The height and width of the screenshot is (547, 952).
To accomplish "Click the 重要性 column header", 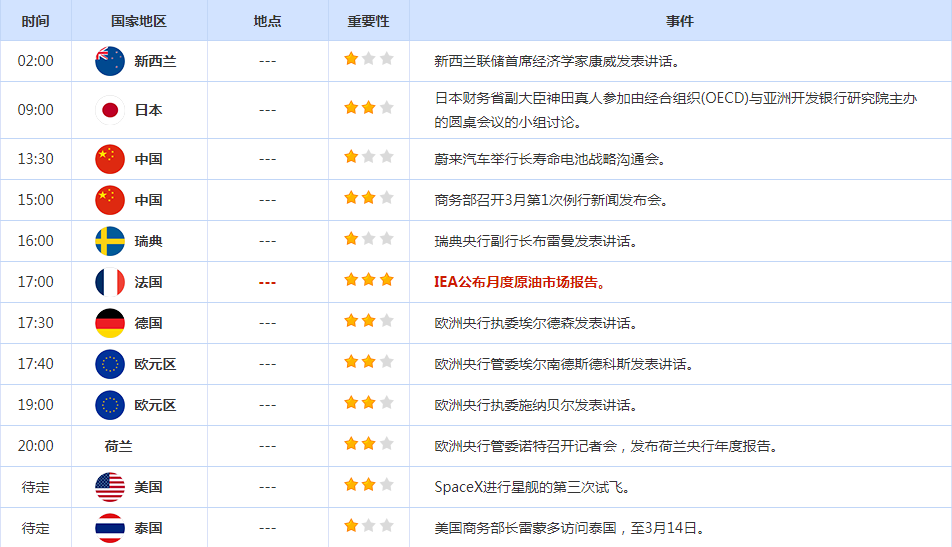I will [x=369, y=21].
